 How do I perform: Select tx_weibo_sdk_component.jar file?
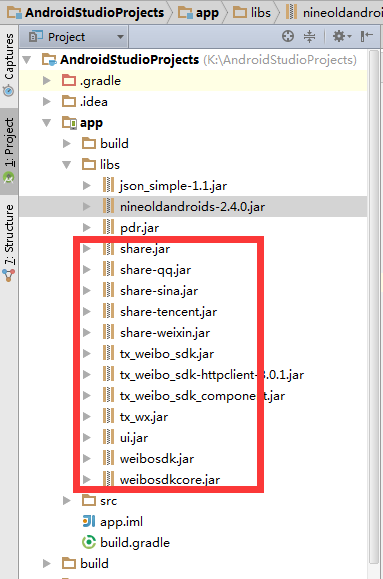click(202, 396)
